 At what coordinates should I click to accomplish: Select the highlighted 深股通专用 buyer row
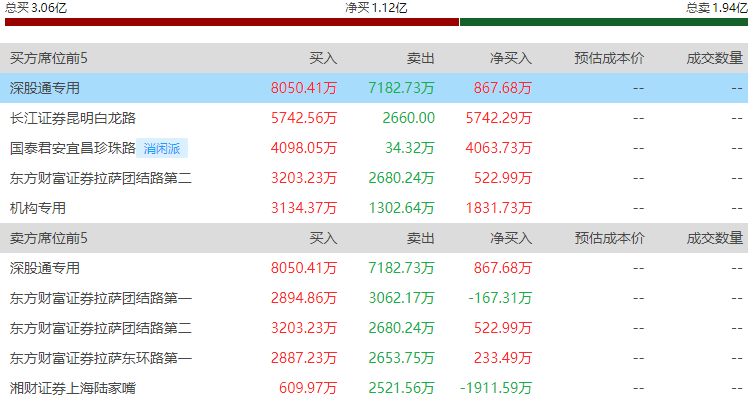(374, 88)
